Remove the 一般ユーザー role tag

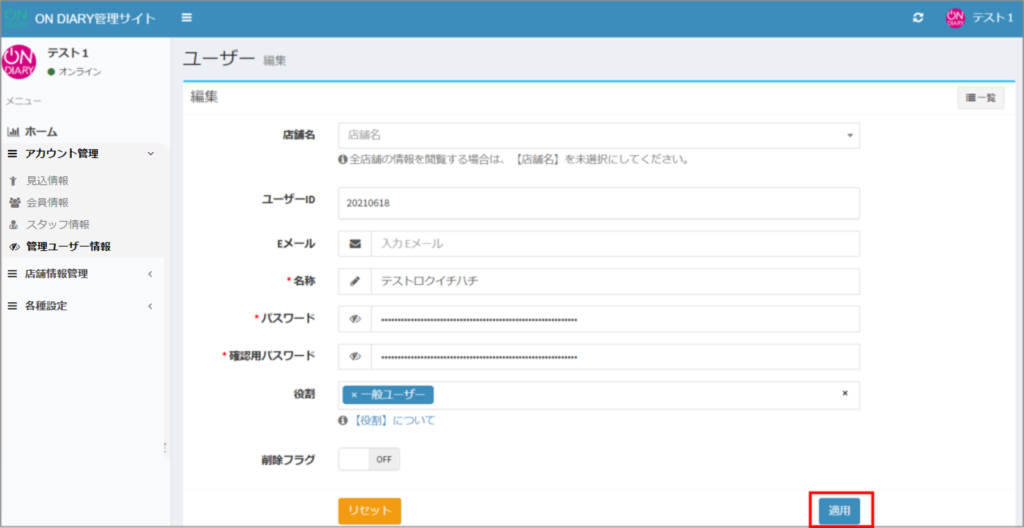point(354,395)
